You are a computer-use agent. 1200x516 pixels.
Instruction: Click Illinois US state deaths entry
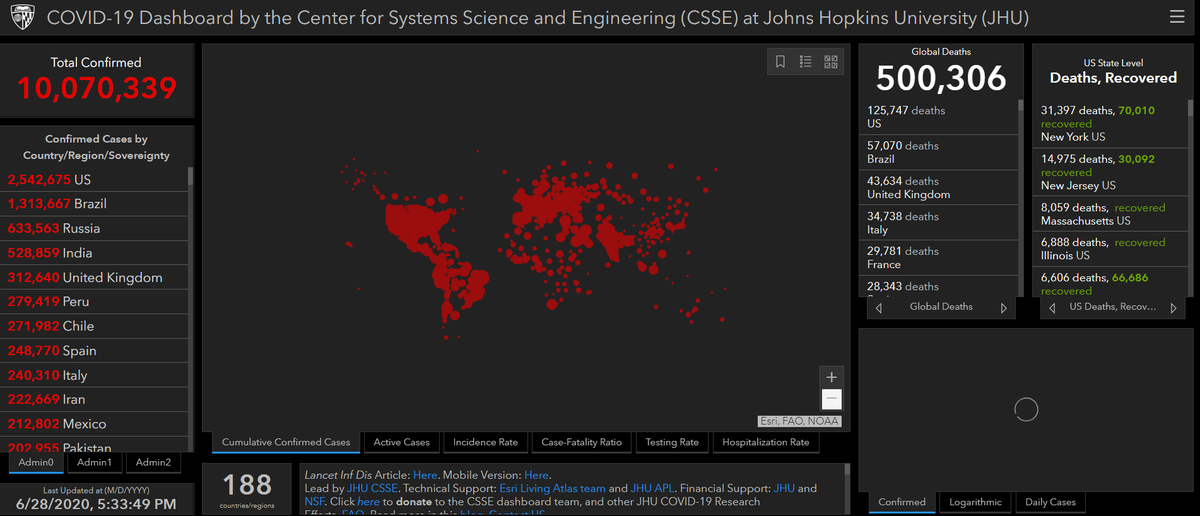(1110, 248)
